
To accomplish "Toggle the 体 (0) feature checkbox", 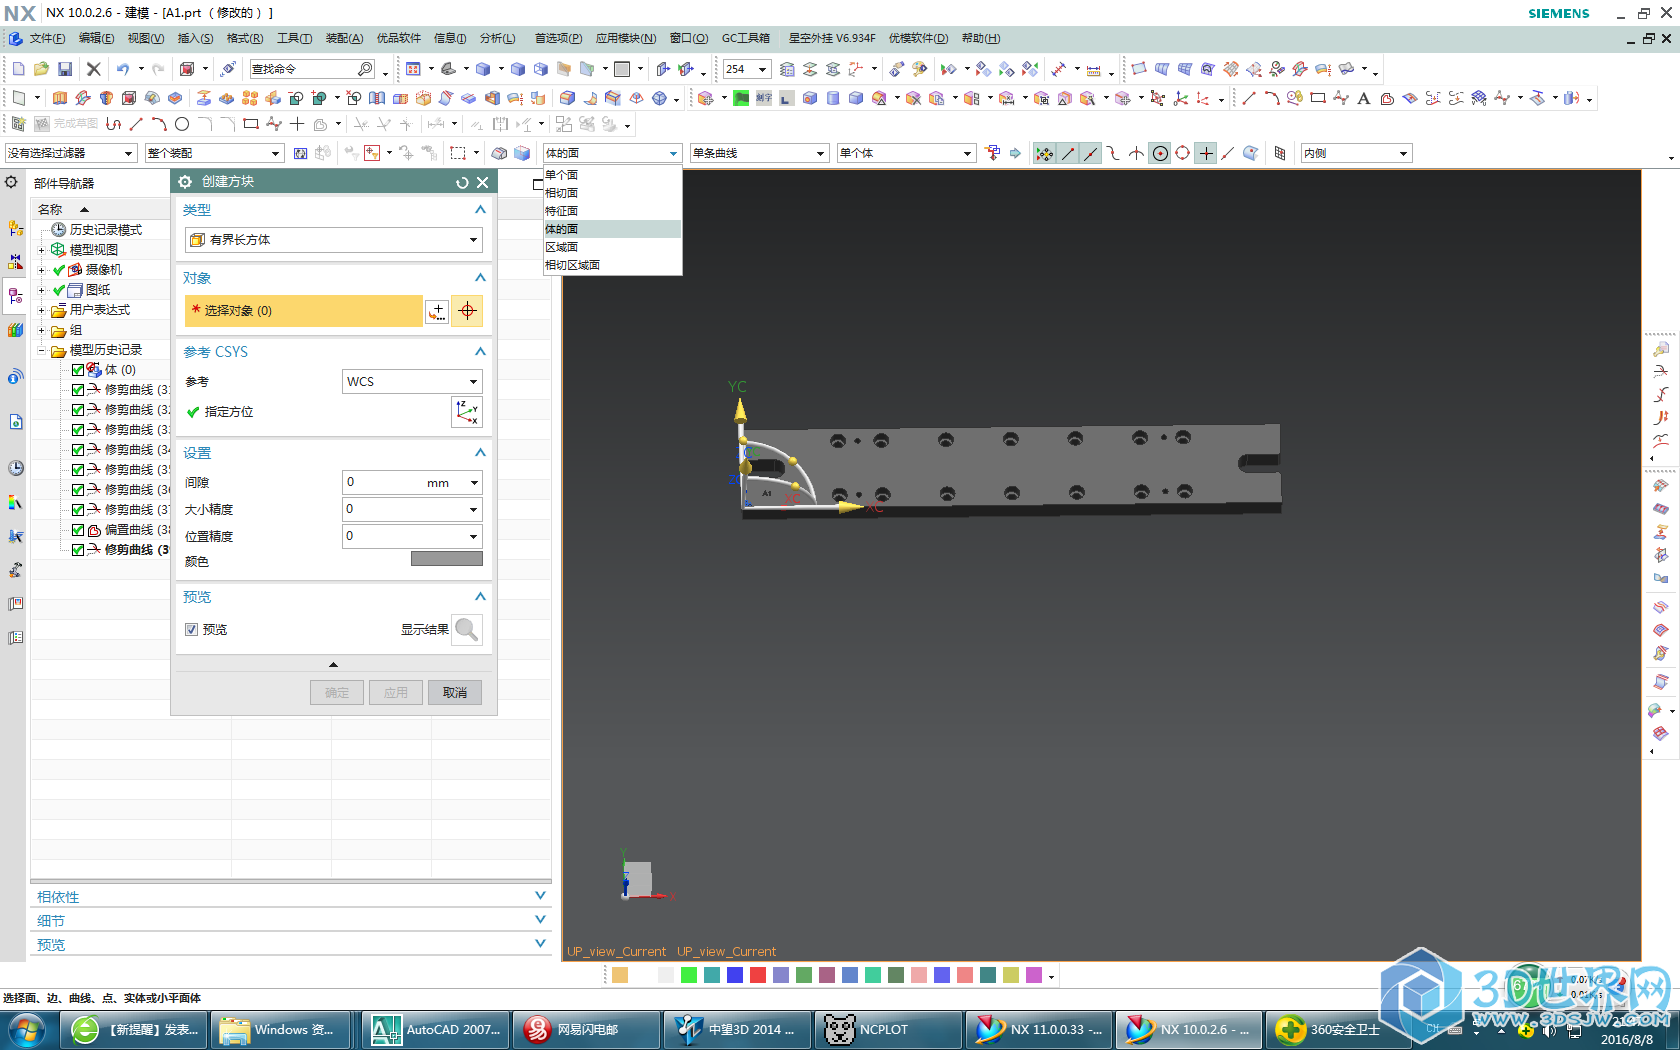I will coord(78,370).
